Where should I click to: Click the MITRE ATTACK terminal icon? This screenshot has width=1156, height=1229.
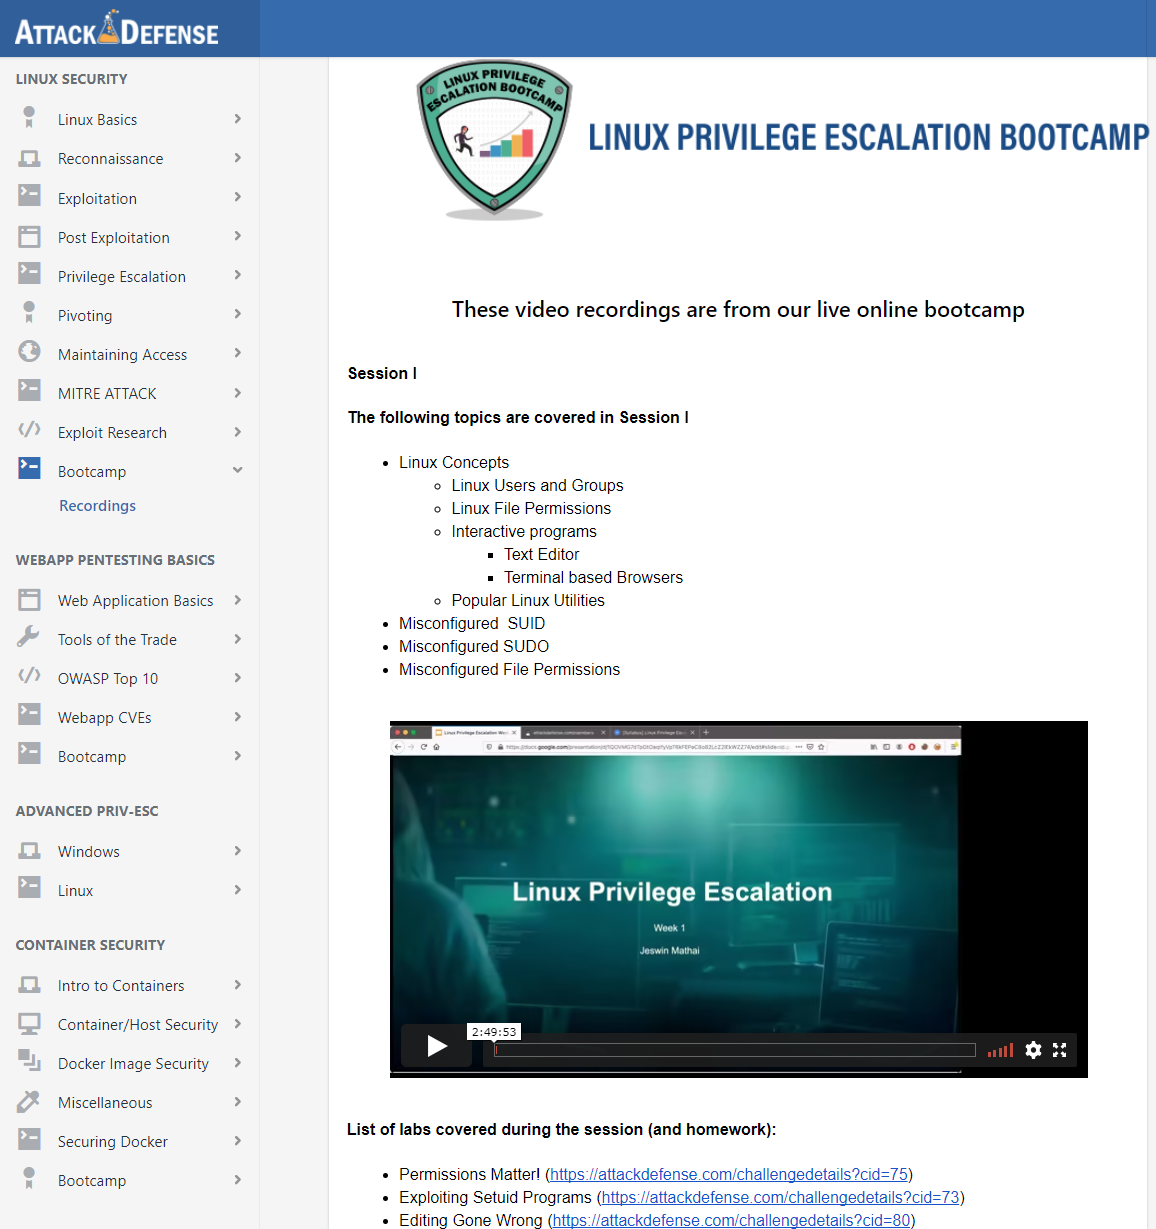[30, 391]
